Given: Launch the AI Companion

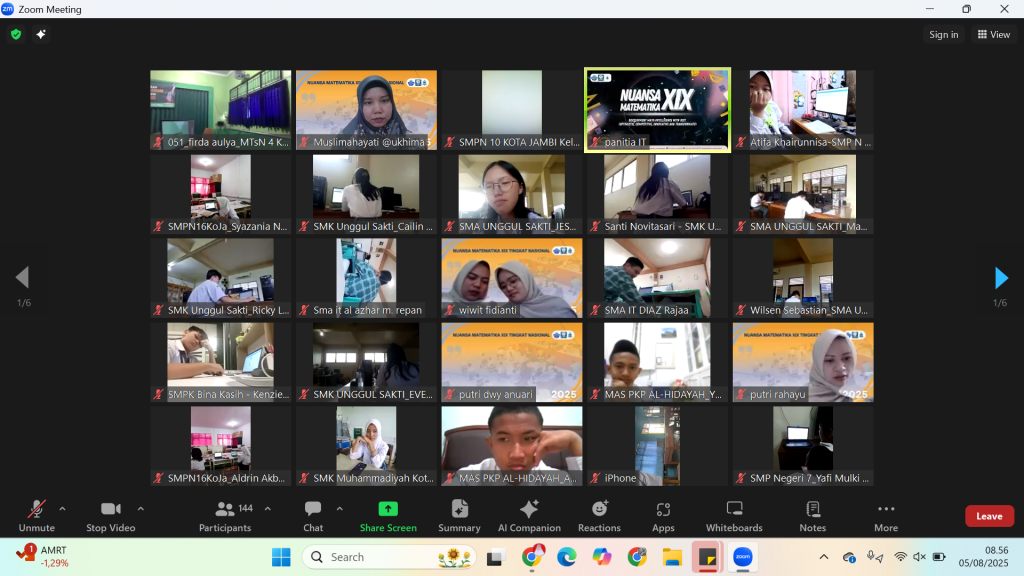Looking at the screenshot, I should pos(529,515).
